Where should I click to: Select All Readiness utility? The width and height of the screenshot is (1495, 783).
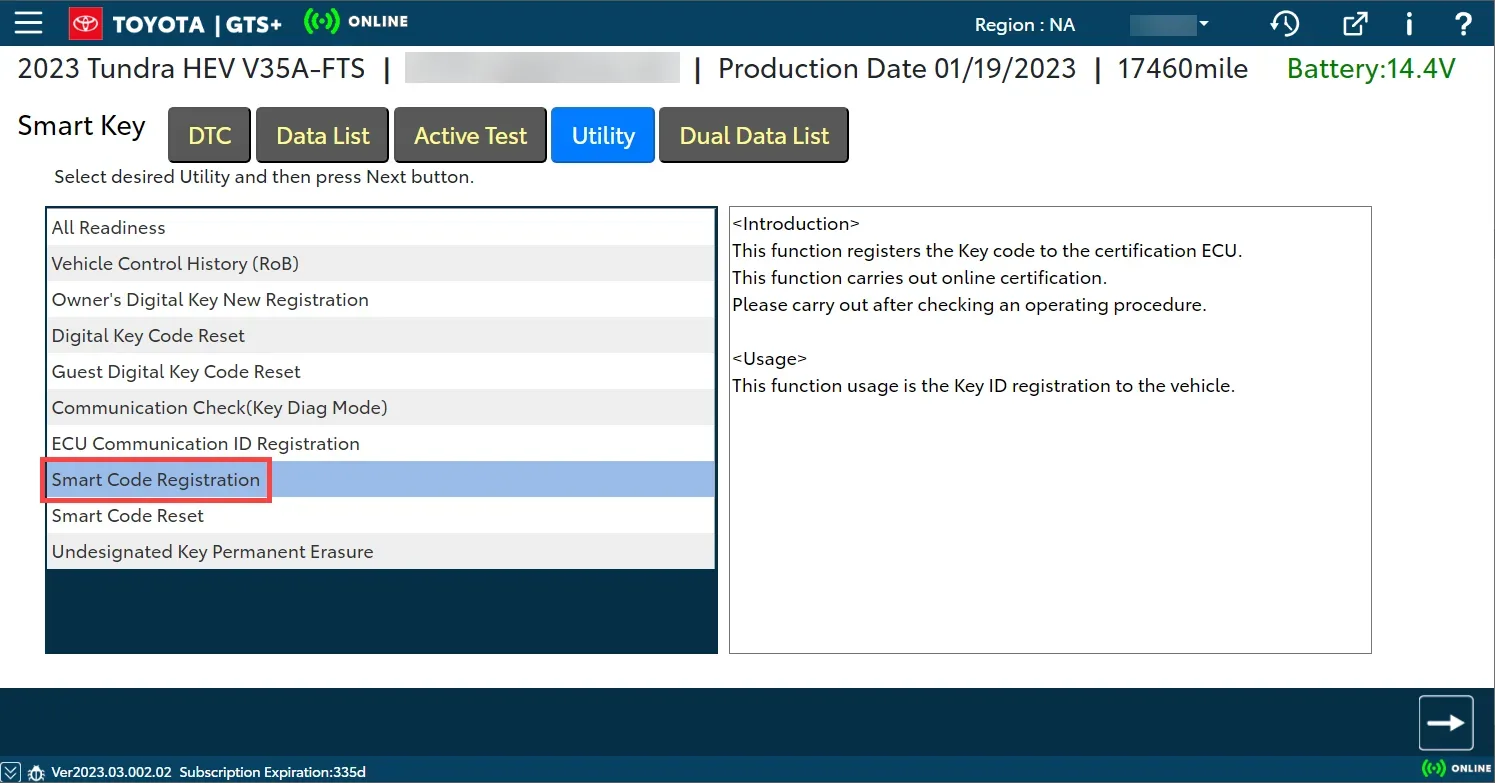tap(381, 227)
